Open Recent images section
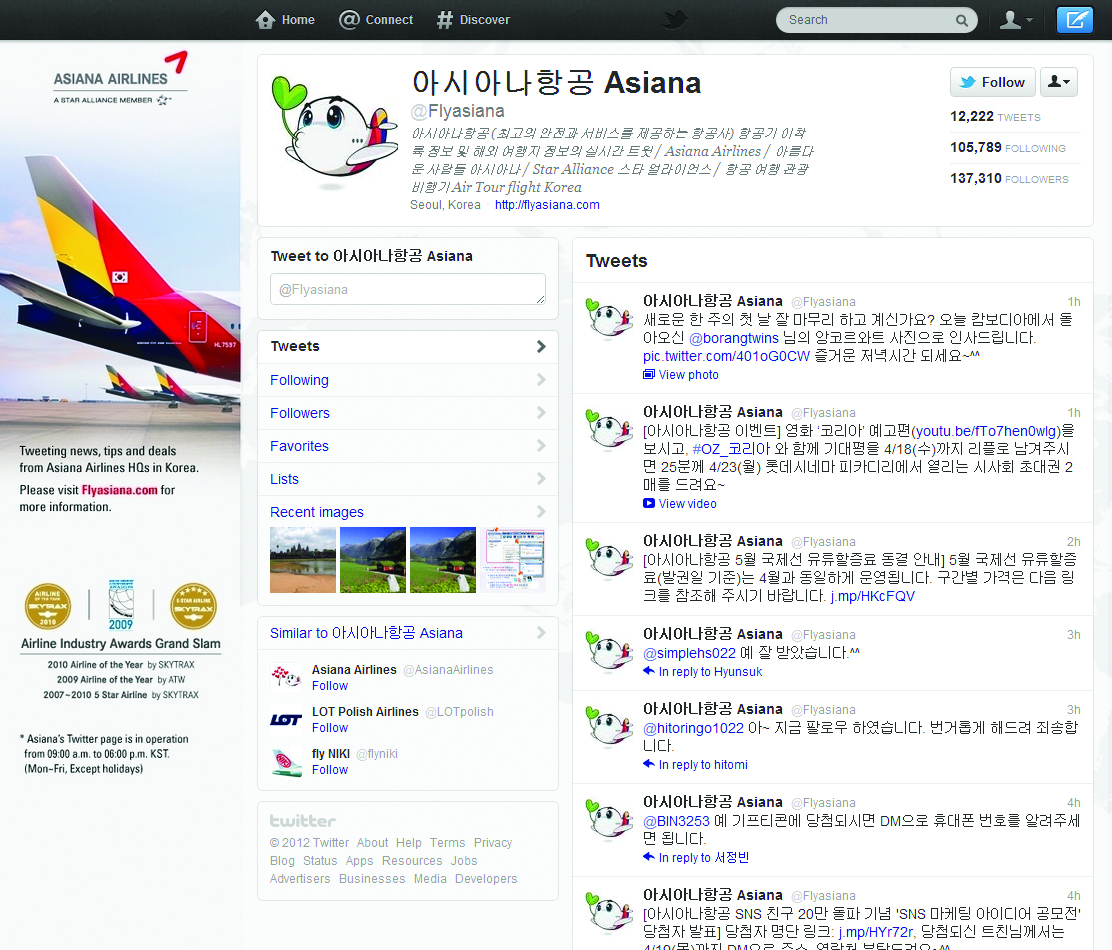 tap(316, 512)
